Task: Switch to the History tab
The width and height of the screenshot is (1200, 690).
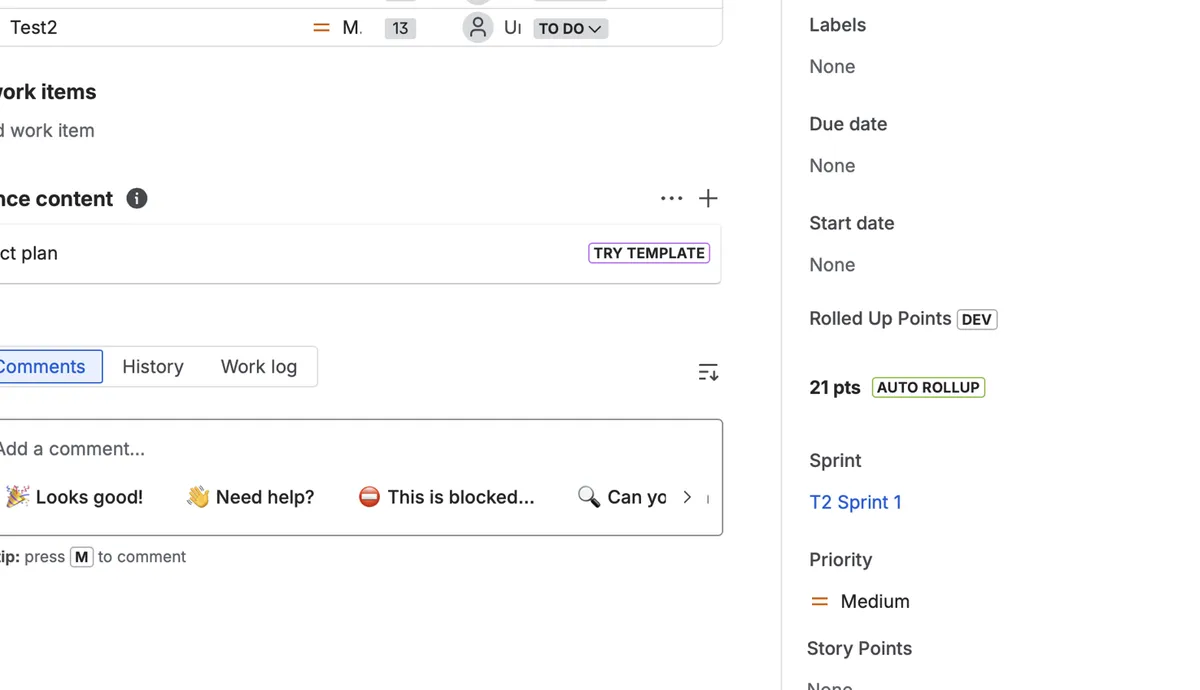Action: (x=153, y=366)
